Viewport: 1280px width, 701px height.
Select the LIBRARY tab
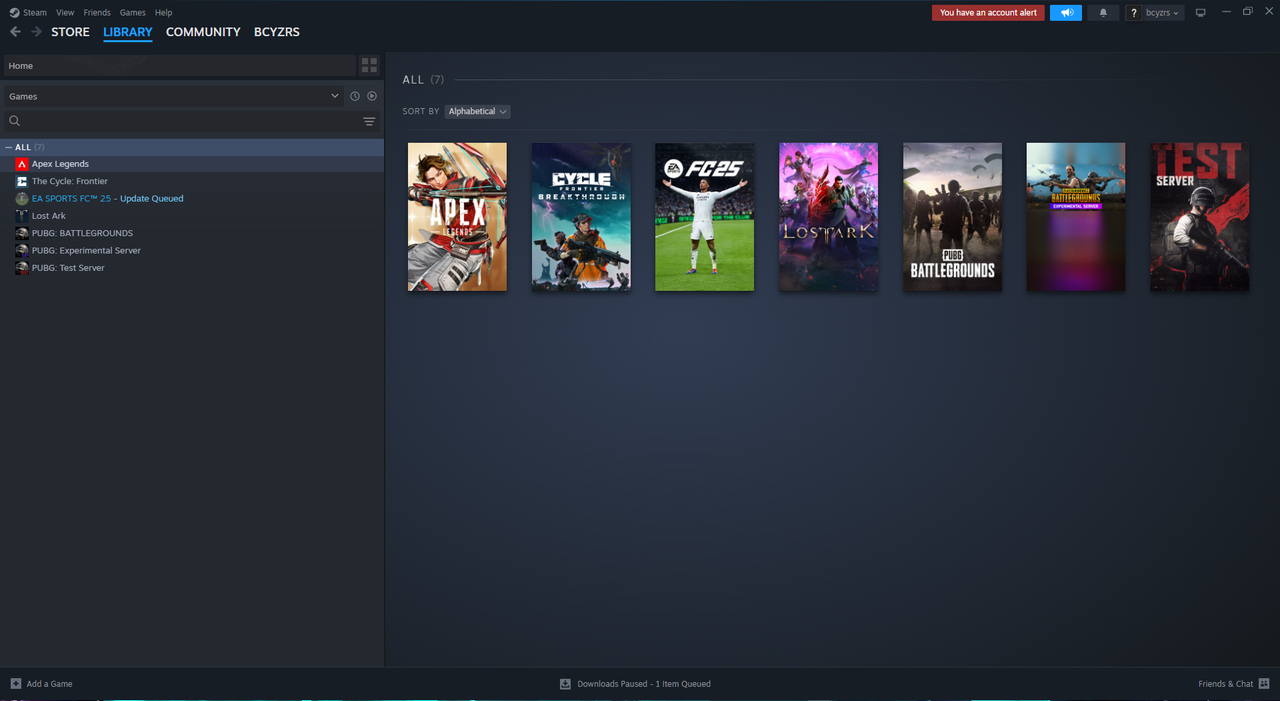point(128,32)
